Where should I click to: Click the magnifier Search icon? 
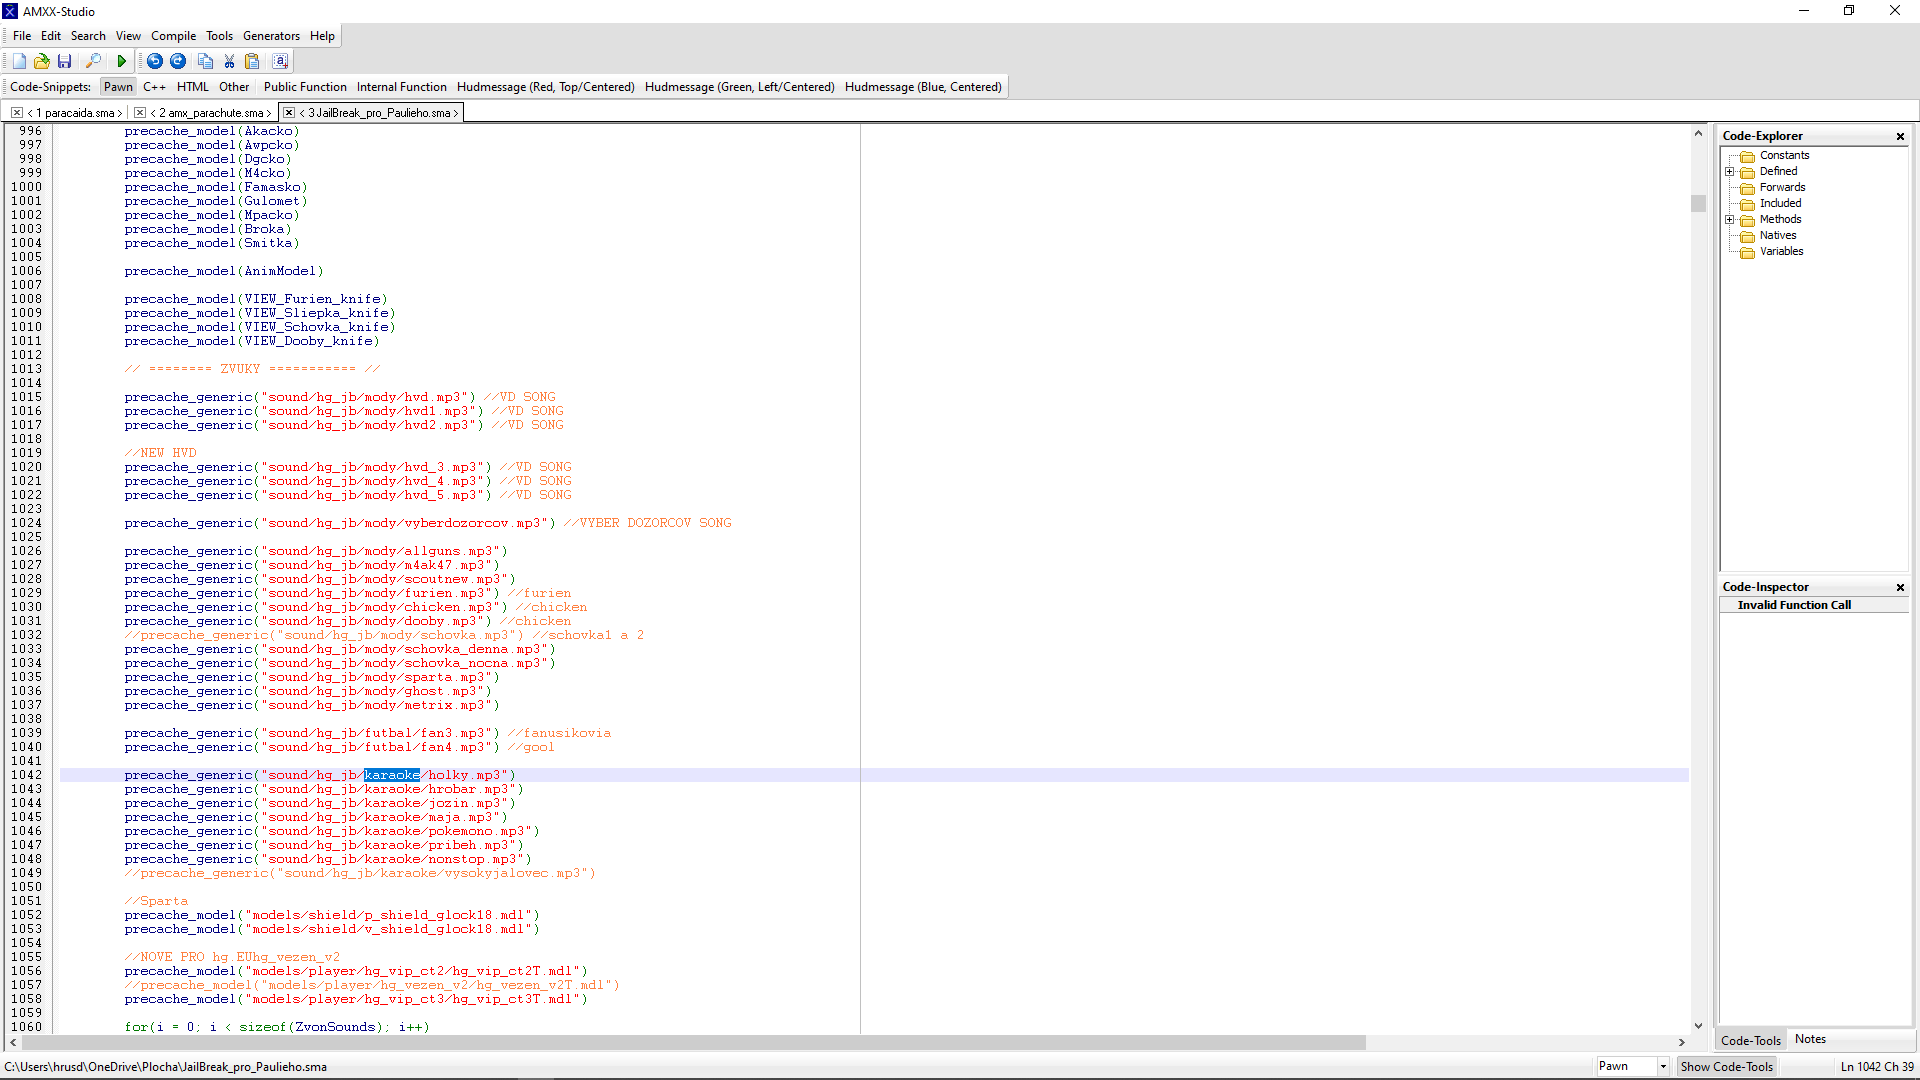click(93, 61)
